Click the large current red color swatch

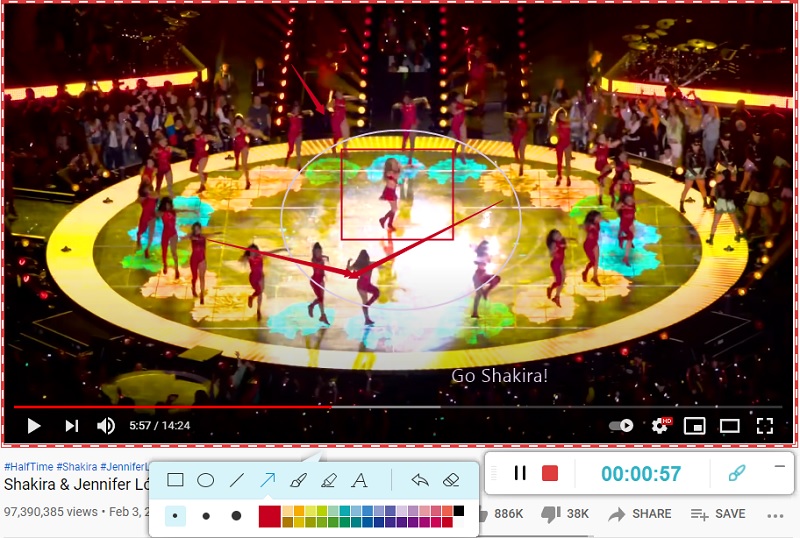(x=269, y=516)
